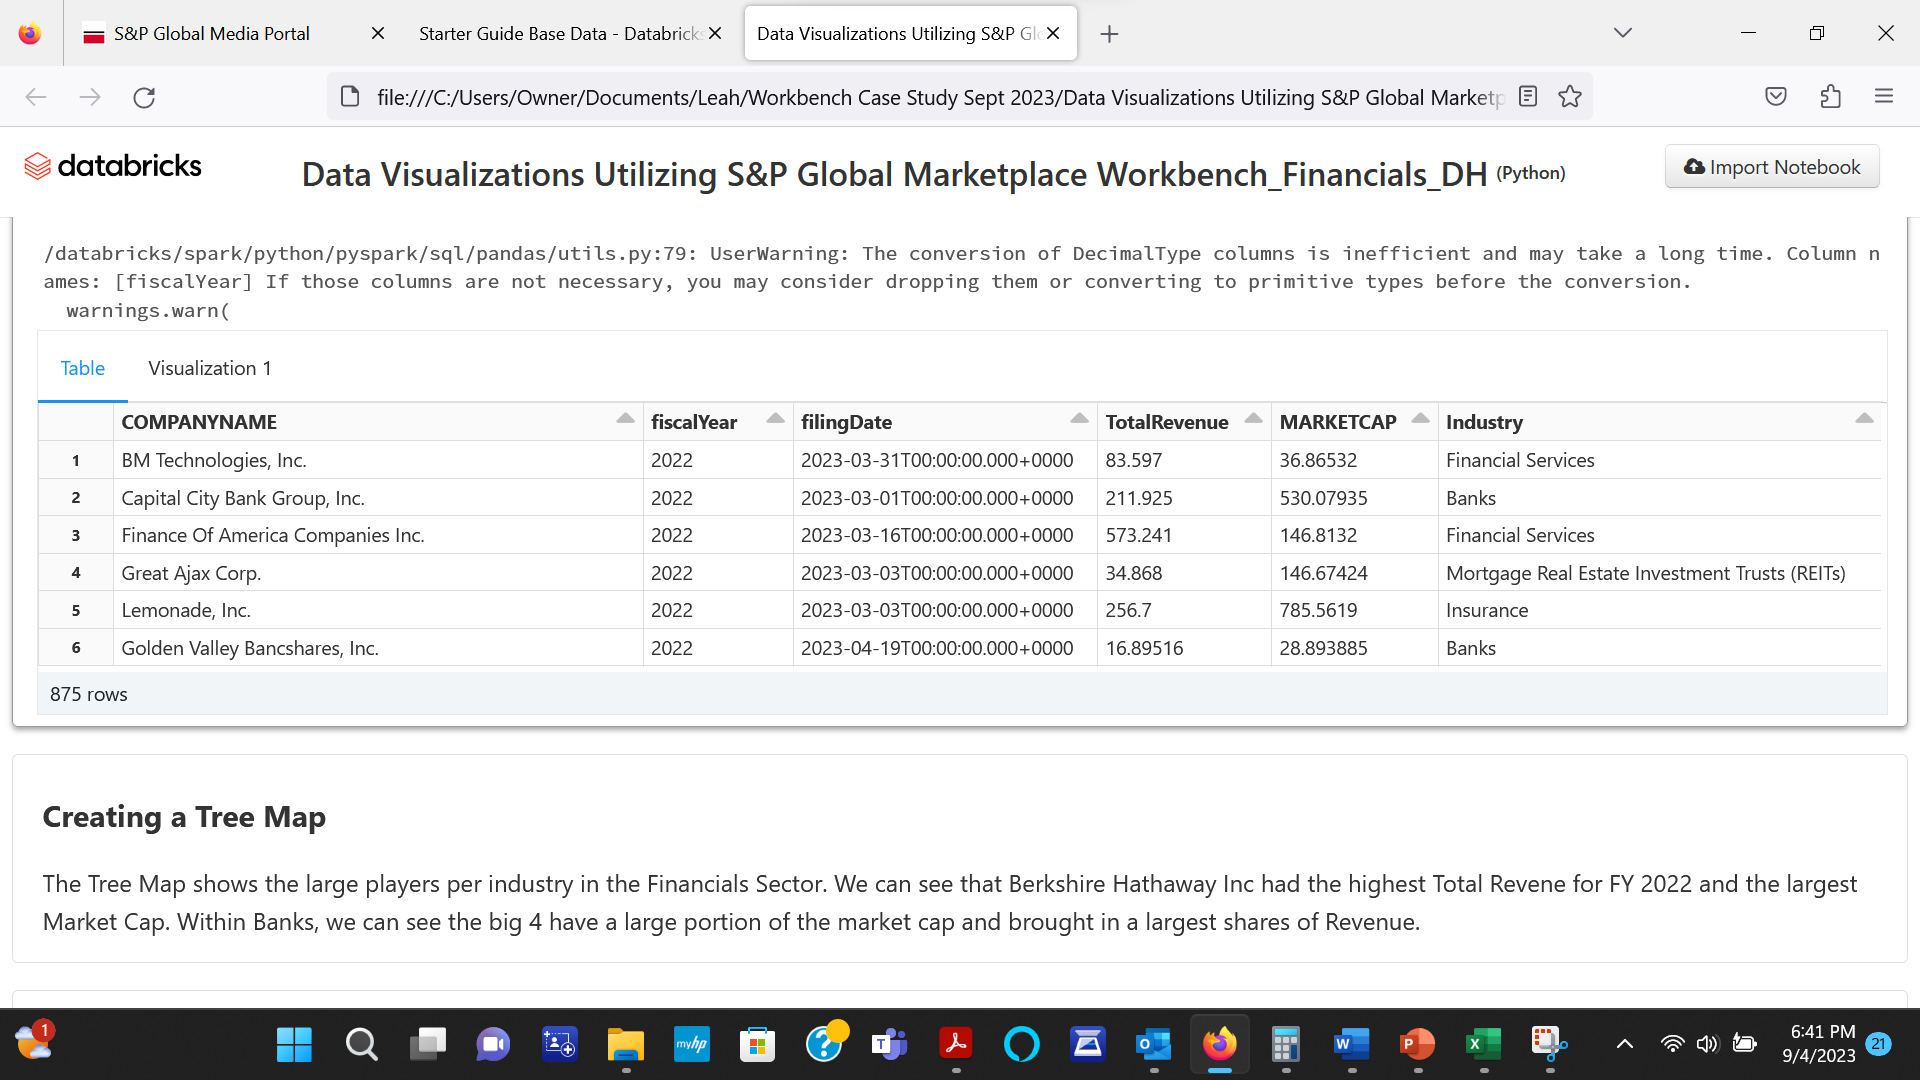Sort by COMPANYNAME column arrow
Viewport: 1920px width, 1080px height.
click(x=625, y=419)
